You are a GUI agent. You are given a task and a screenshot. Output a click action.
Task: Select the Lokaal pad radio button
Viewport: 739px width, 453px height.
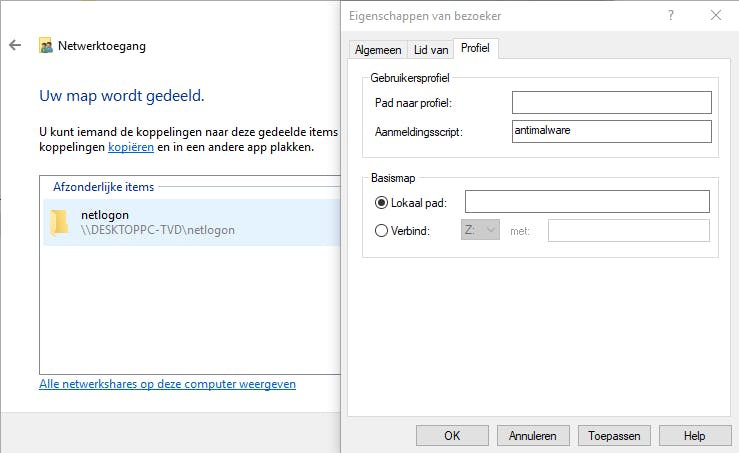(381, 202)
